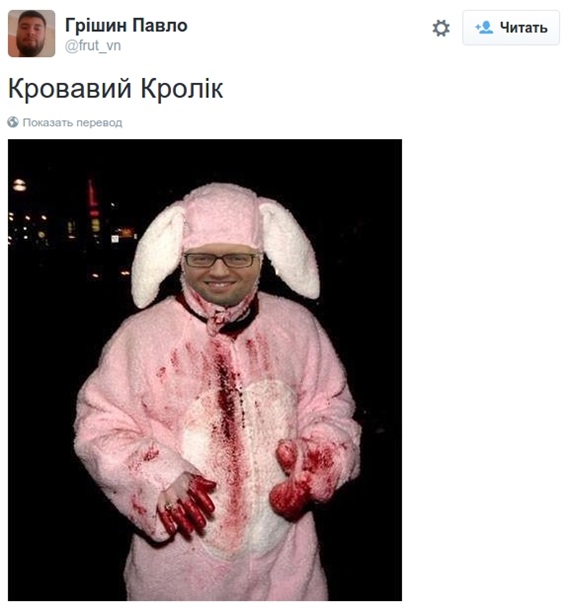The width and height of the screenshot is (568, 610).
Task: Select the tweet text Кровавий Кролік
Action: [x=116, y=89]
